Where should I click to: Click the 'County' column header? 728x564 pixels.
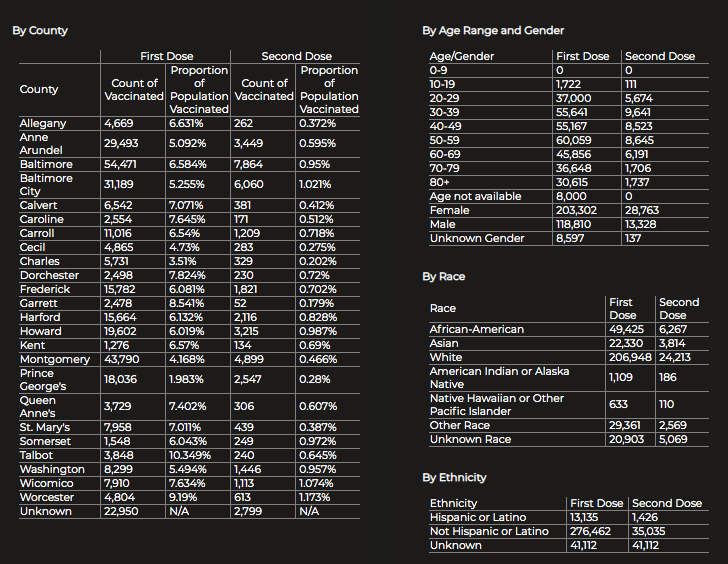(39, 90)
